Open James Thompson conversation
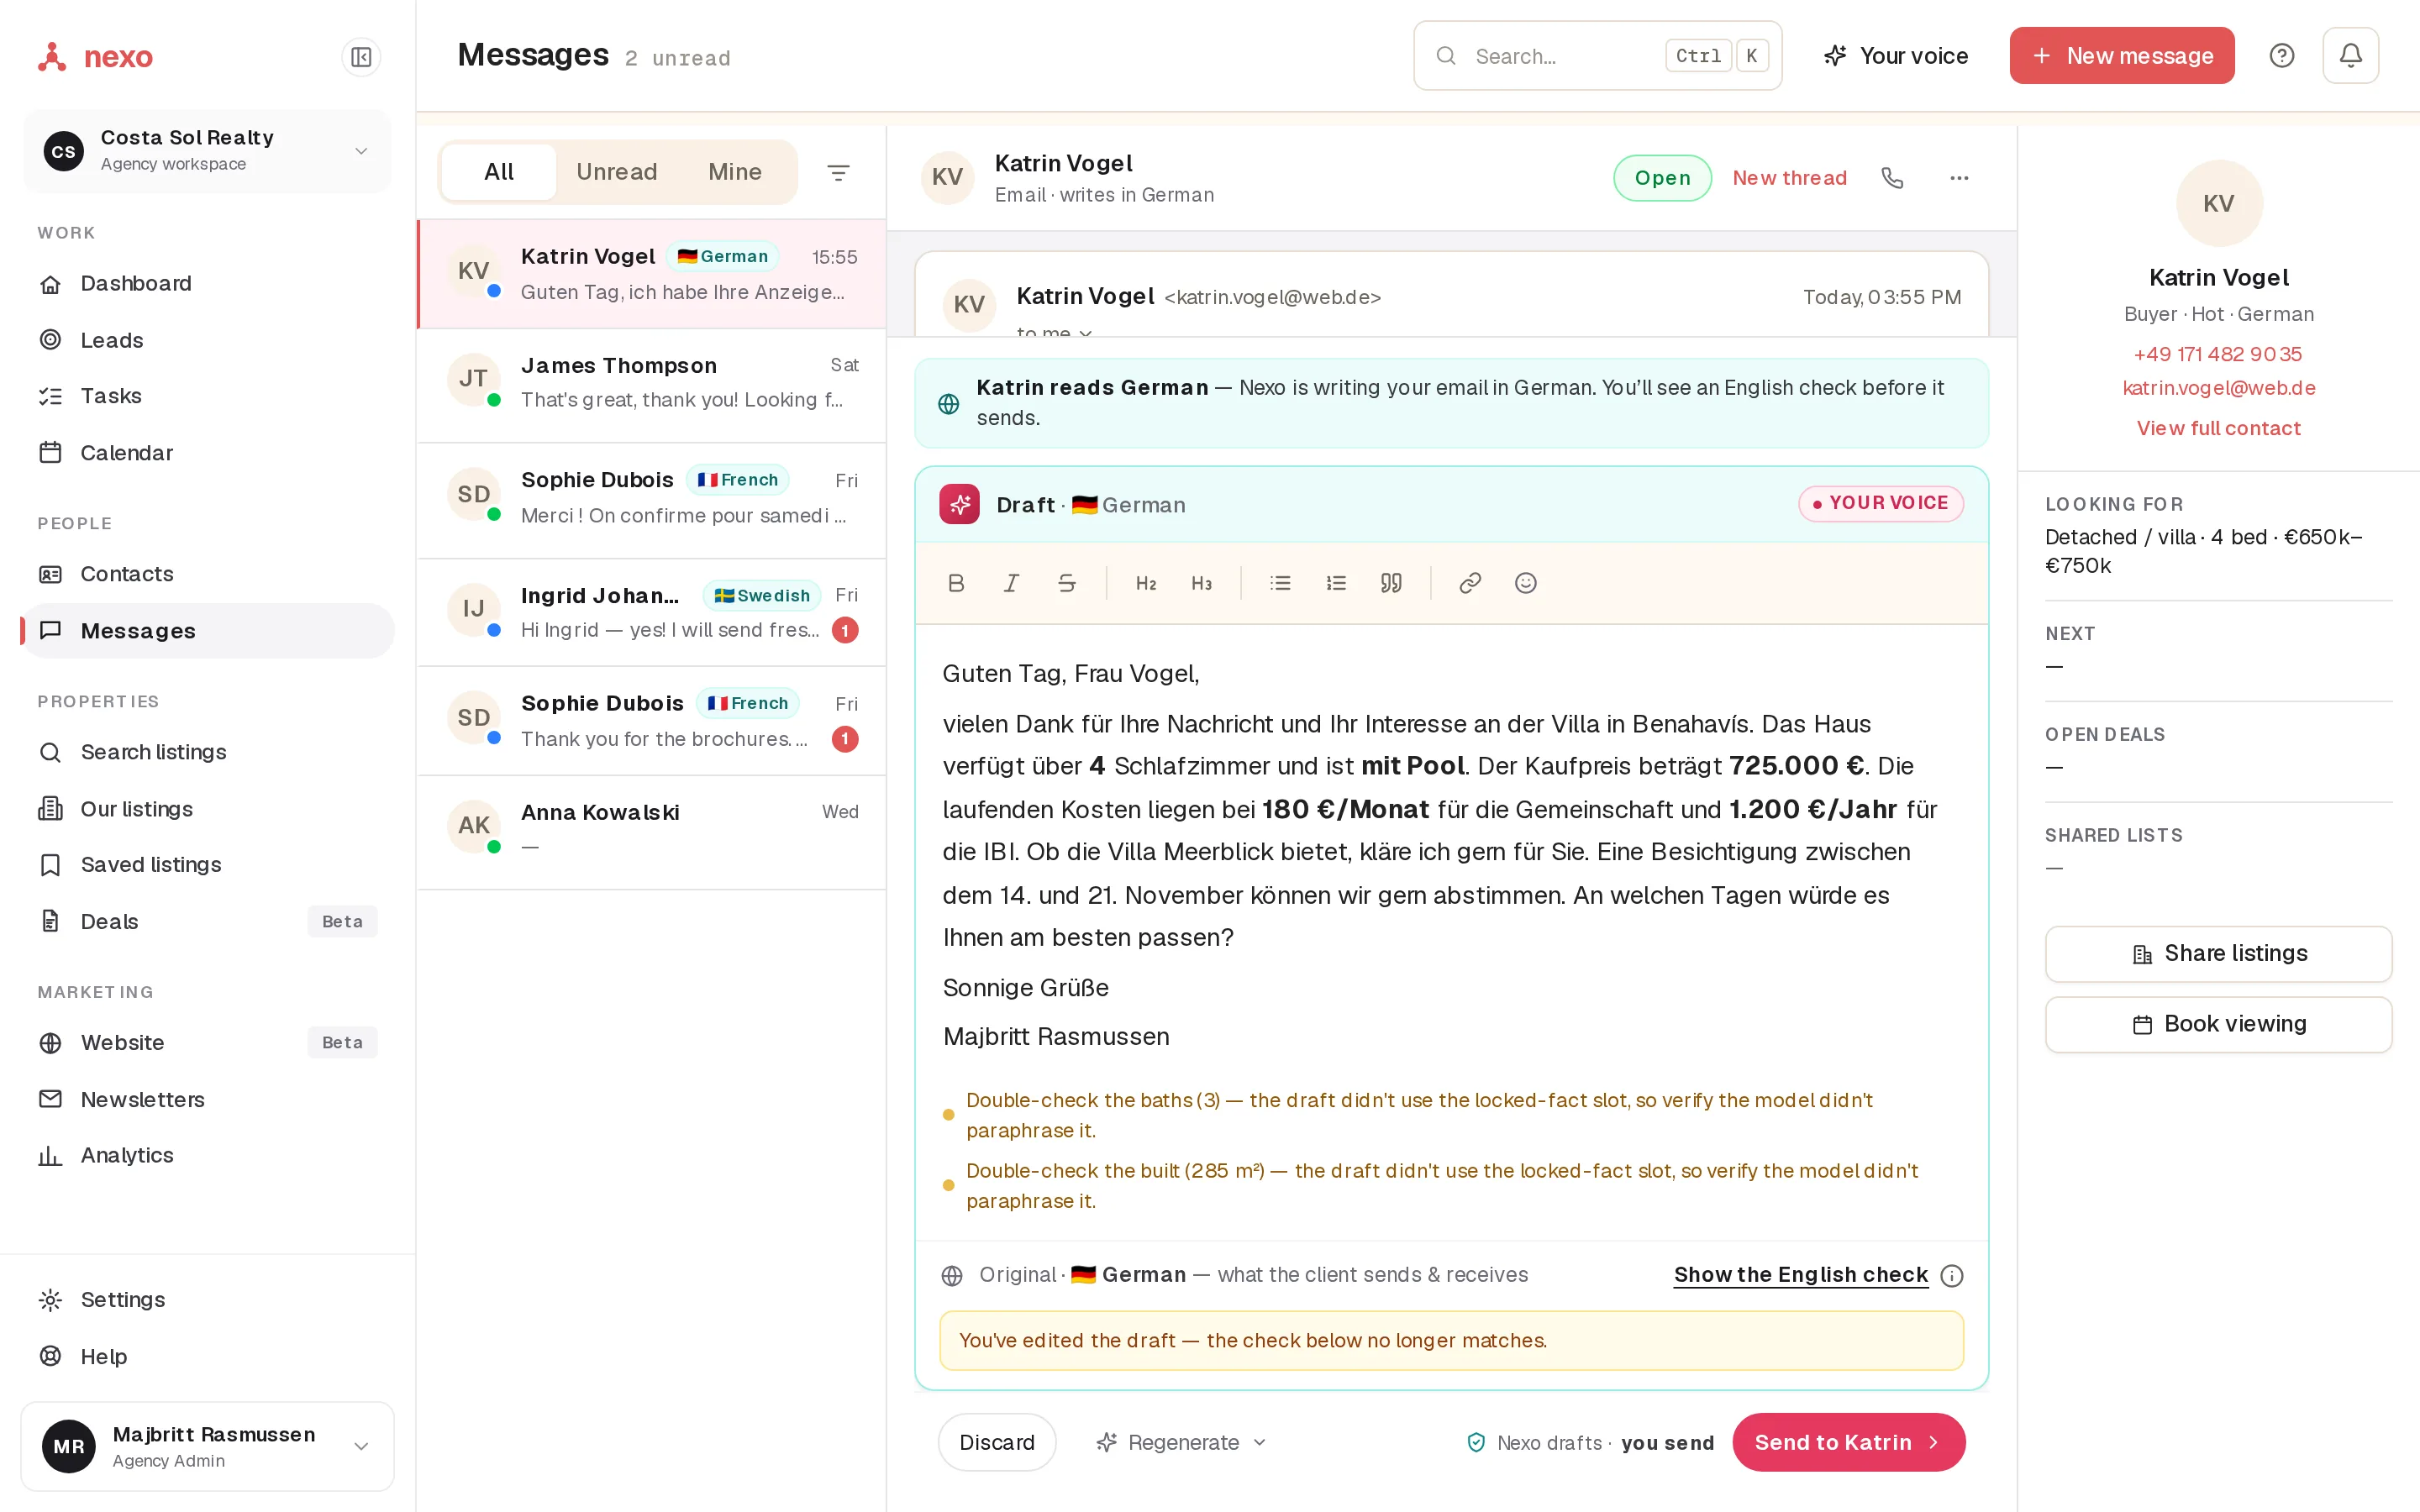2420x1512 pixels. [x=651, y=385]
